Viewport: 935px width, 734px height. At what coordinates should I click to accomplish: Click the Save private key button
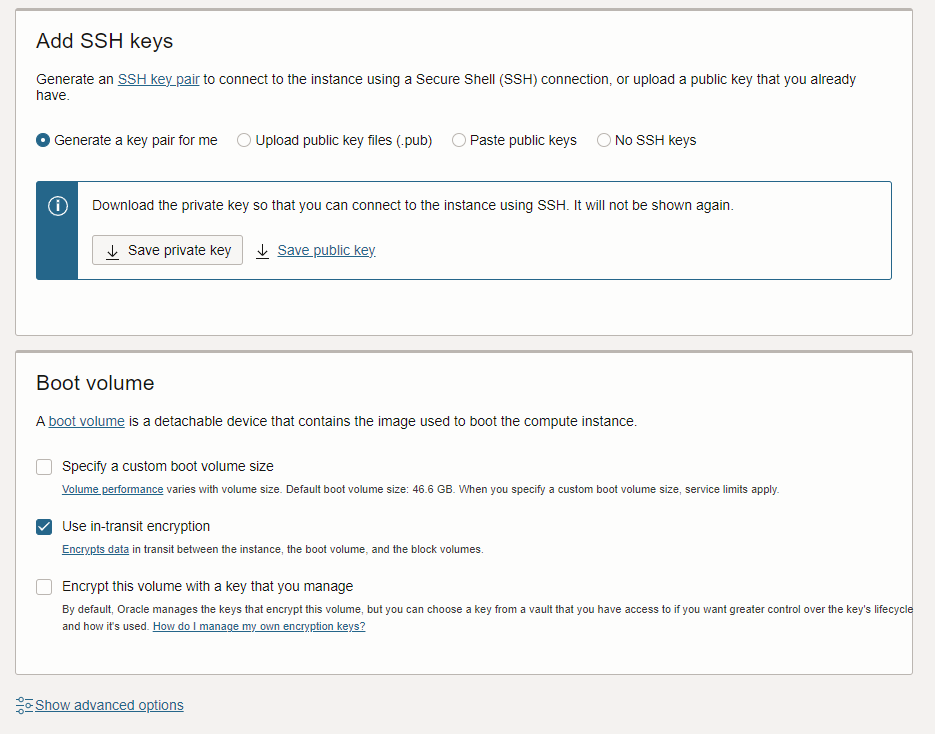[x=167, y=250]
